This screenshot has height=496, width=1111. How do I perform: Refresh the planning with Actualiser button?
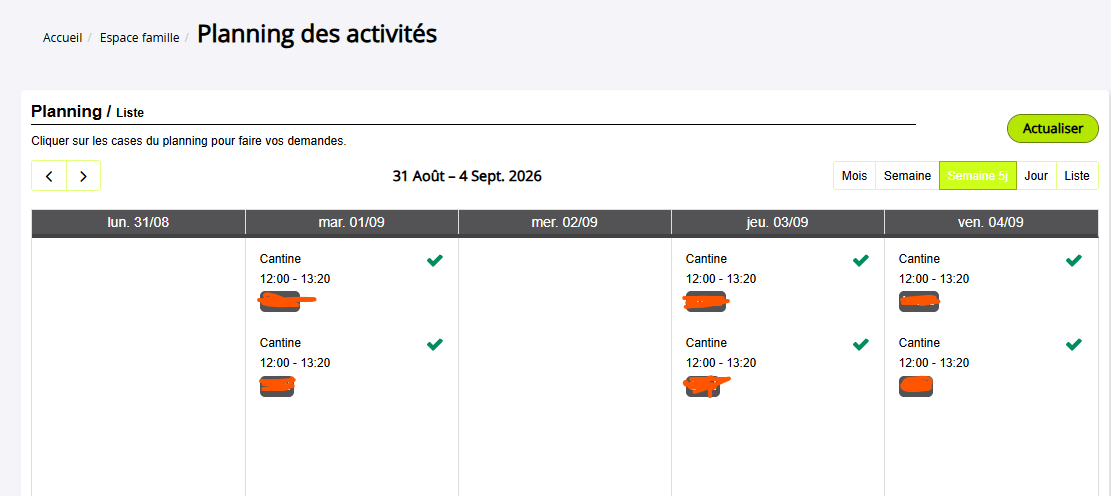click(1052, 128)
